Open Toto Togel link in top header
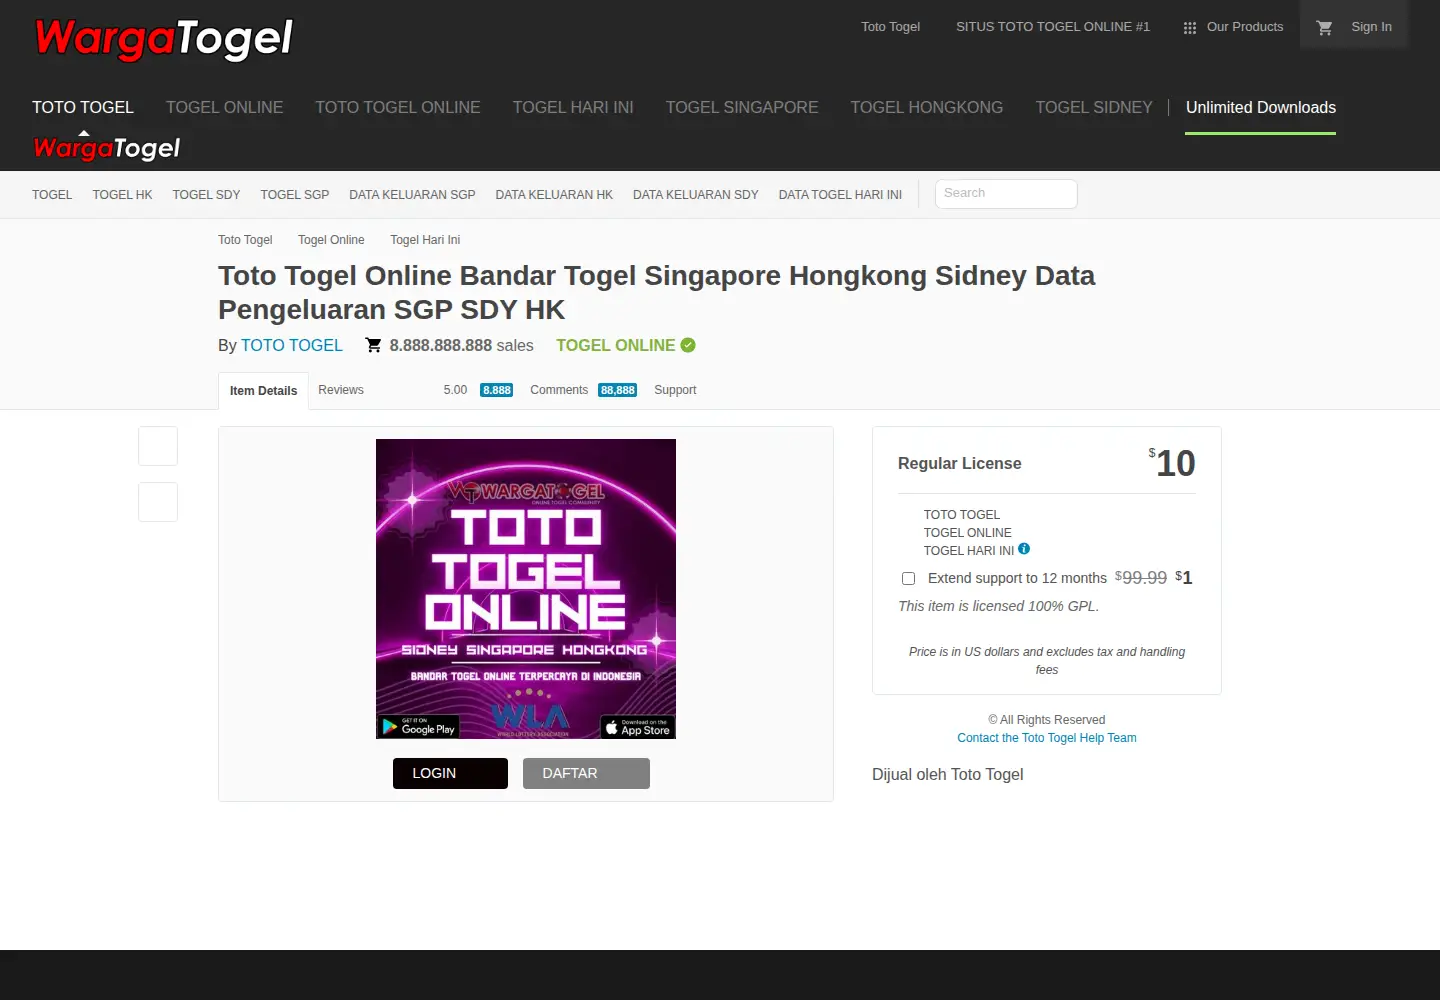 click(x=891, y=27)
